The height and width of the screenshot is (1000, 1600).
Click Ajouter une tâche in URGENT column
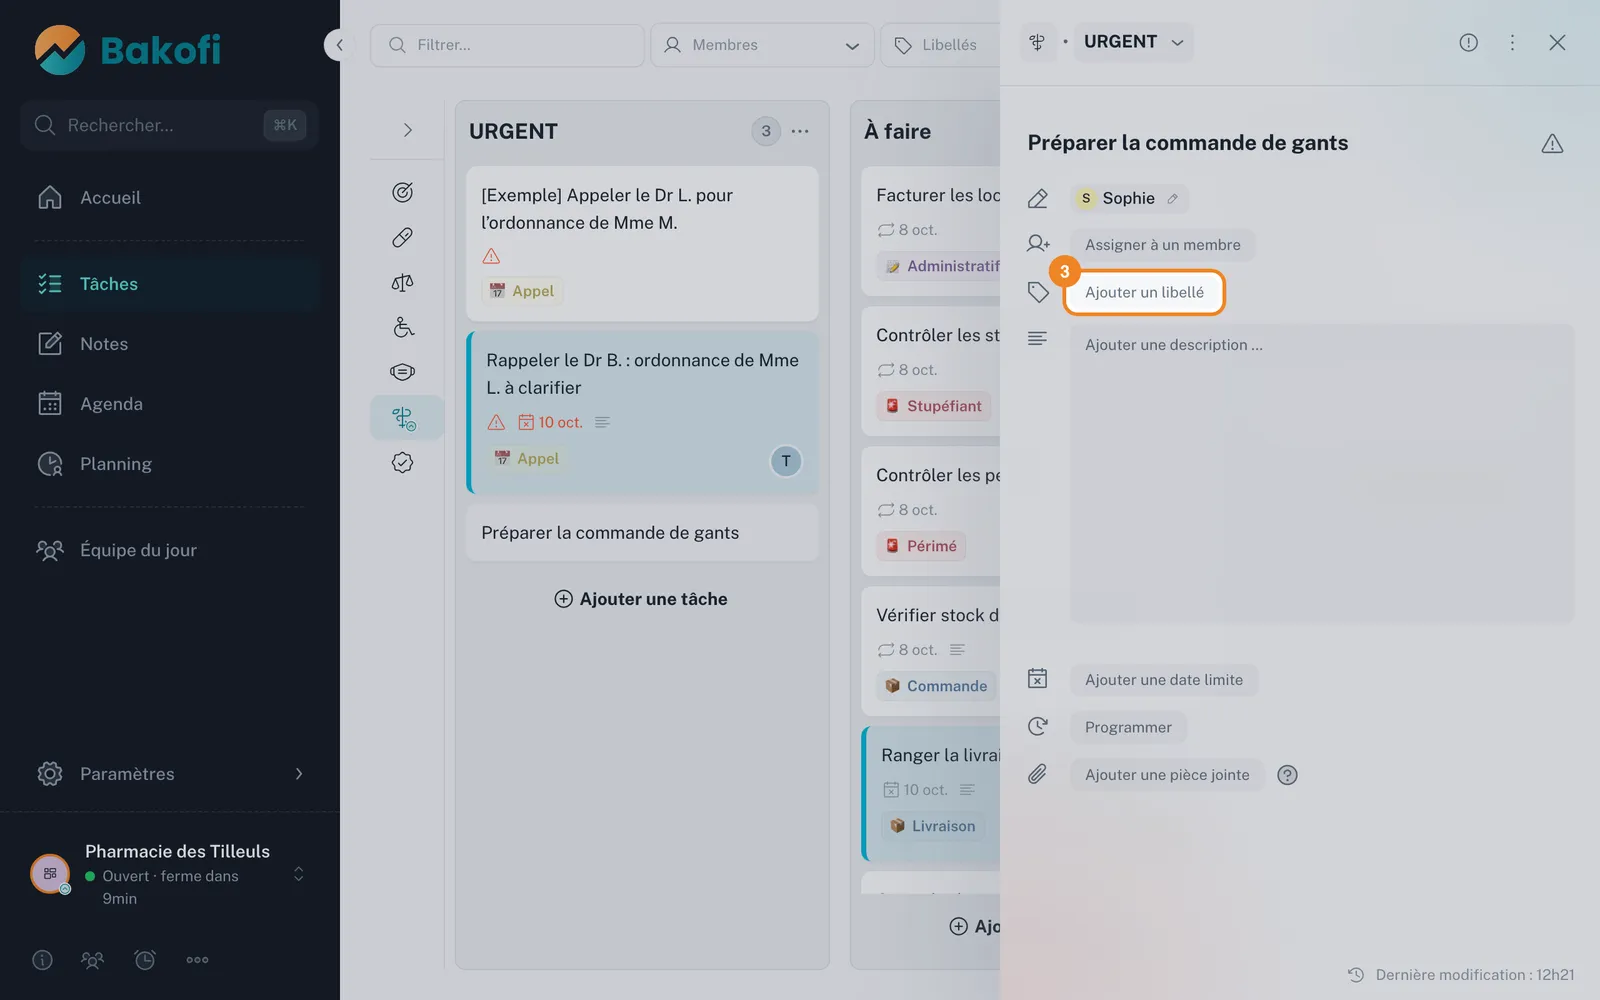click(641, 599)
